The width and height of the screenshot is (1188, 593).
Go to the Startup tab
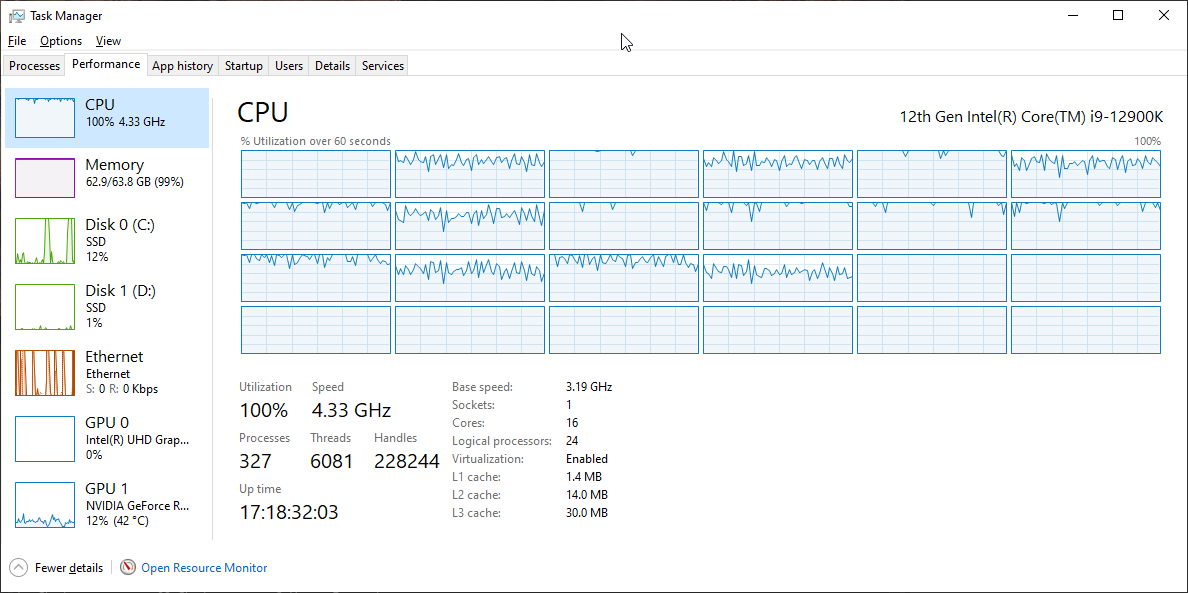pos(244,66)
